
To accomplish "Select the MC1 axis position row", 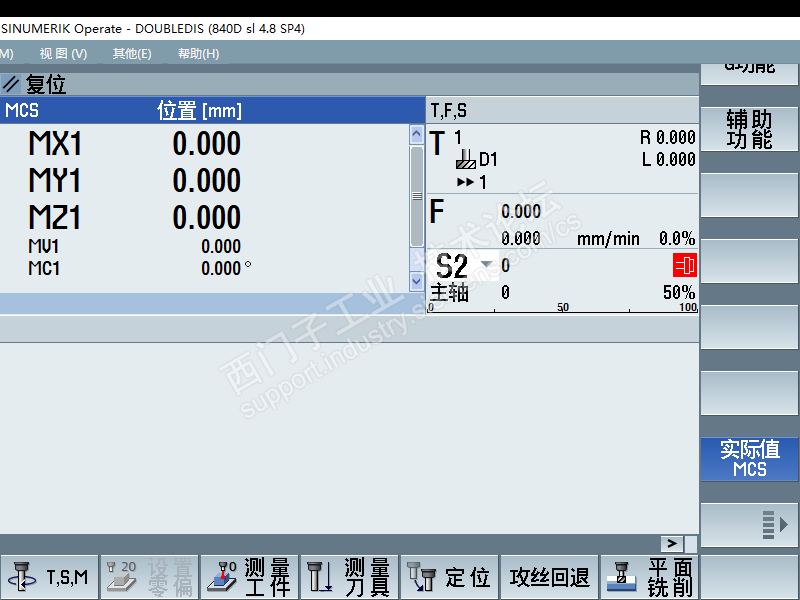I will click(204, 268).
